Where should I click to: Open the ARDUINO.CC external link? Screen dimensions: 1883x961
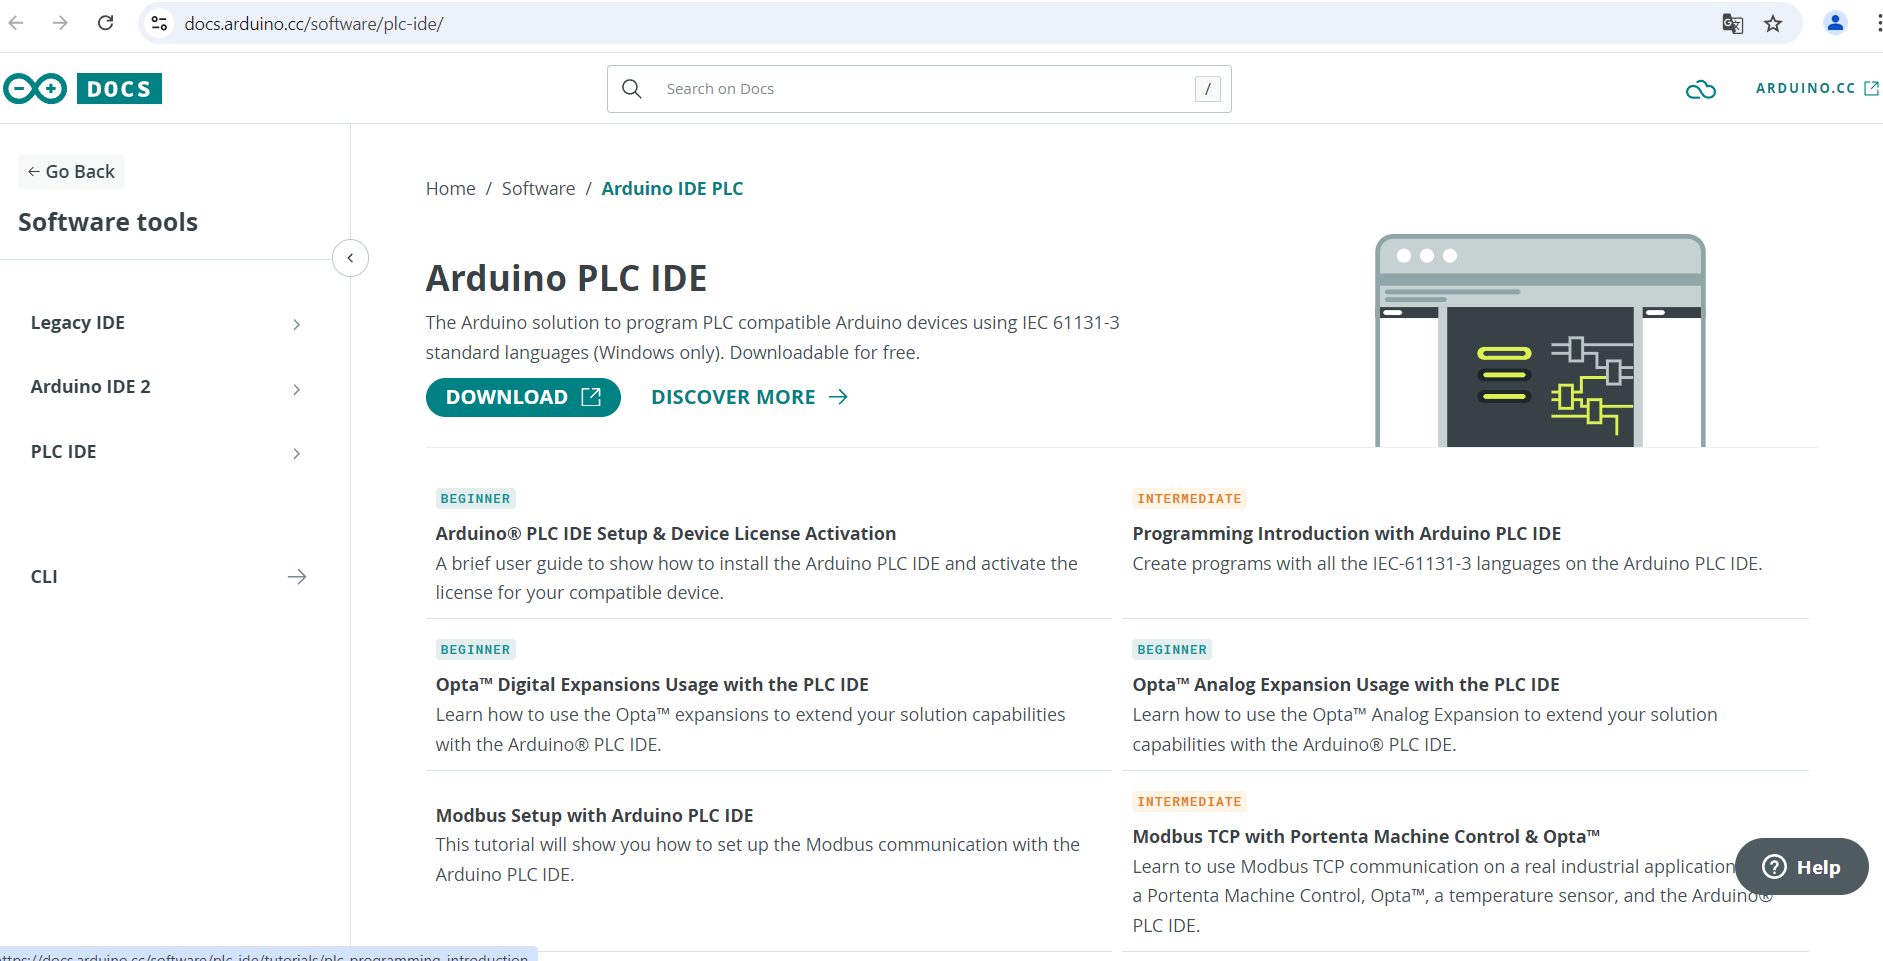1817,89
